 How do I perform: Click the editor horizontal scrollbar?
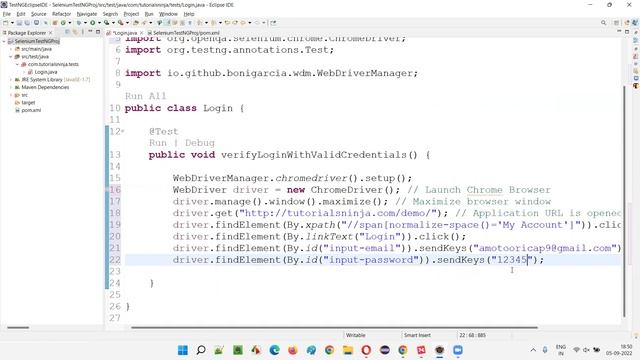point(334,327)
